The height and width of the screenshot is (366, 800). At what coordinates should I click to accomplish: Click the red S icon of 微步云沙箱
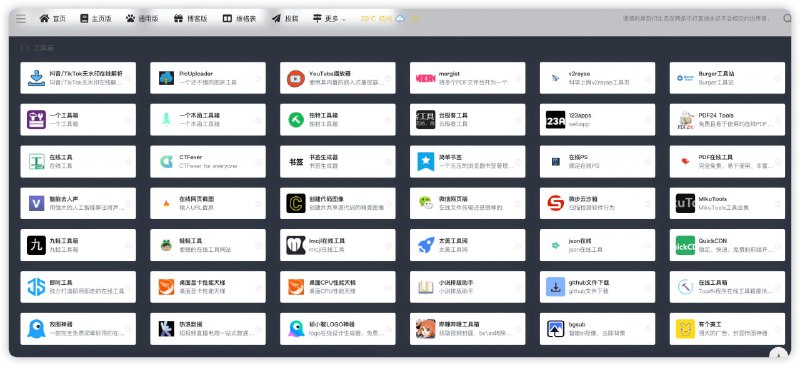pos(556,203)
